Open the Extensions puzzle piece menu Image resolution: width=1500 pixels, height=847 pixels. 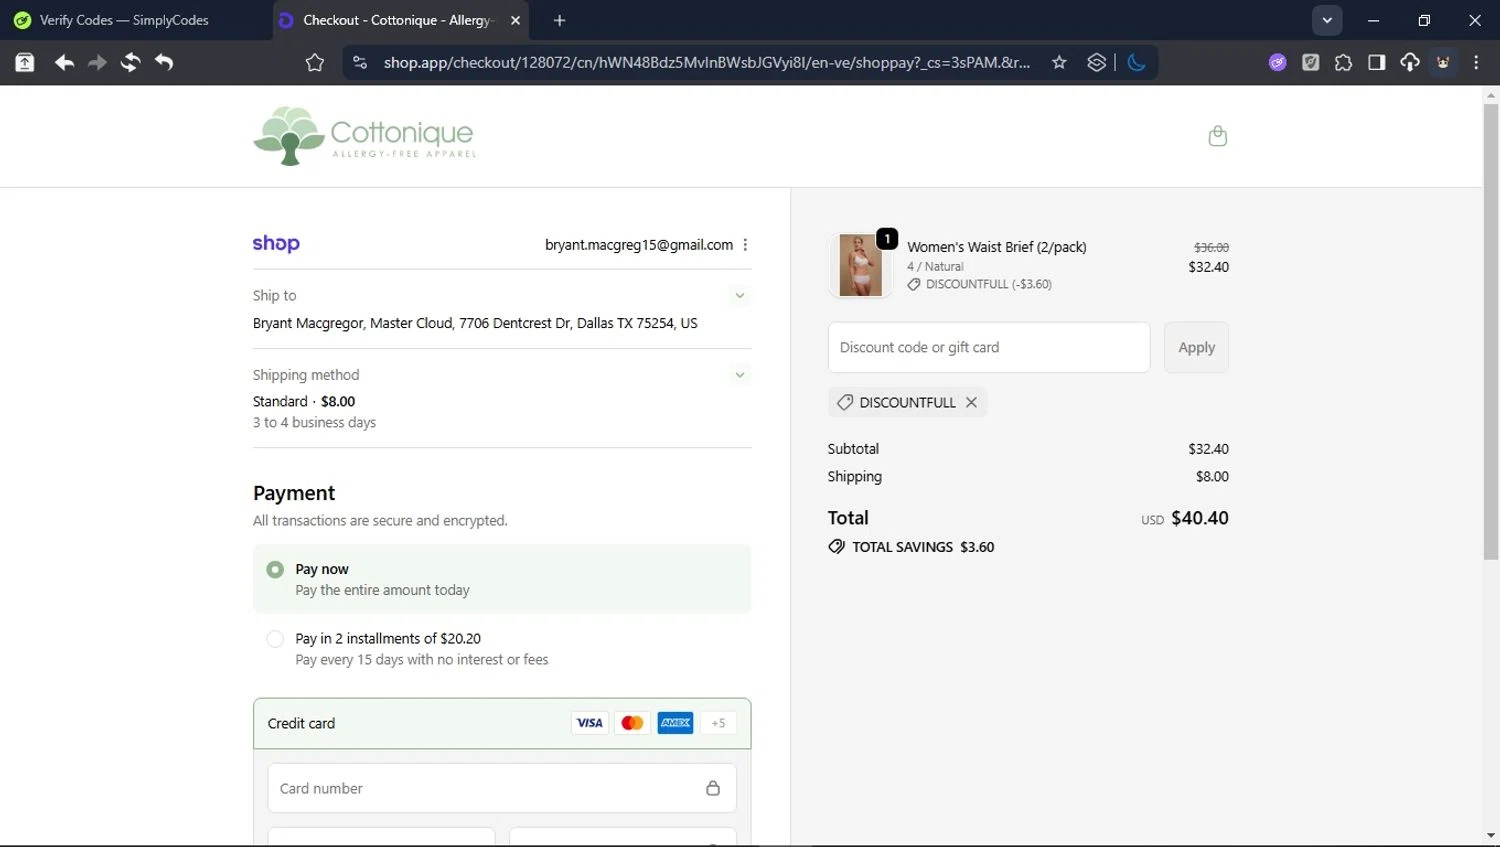(1343, 62)
